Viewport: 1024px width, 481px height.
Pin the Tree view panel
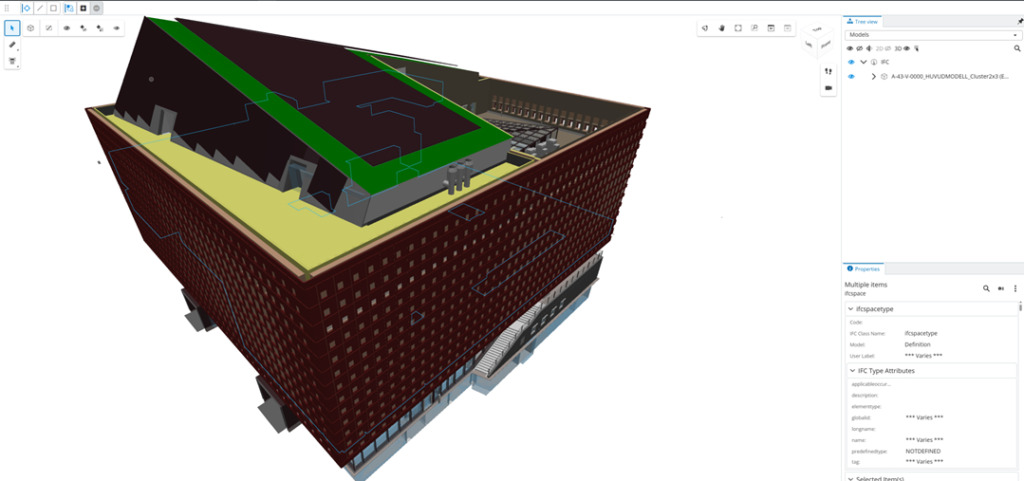(x=1019, y=21)
